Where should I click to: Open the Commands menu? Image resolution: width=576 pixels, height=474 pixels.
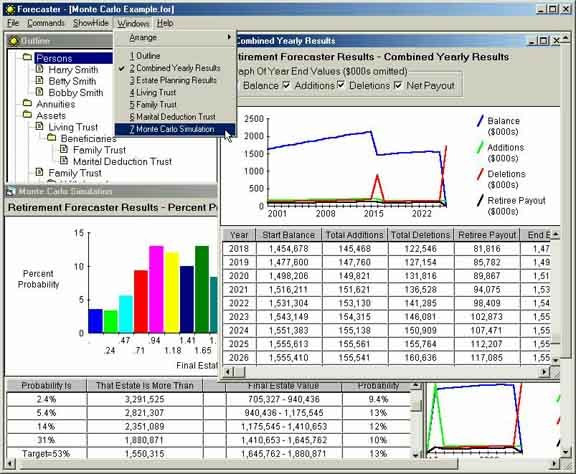point(46,23)
